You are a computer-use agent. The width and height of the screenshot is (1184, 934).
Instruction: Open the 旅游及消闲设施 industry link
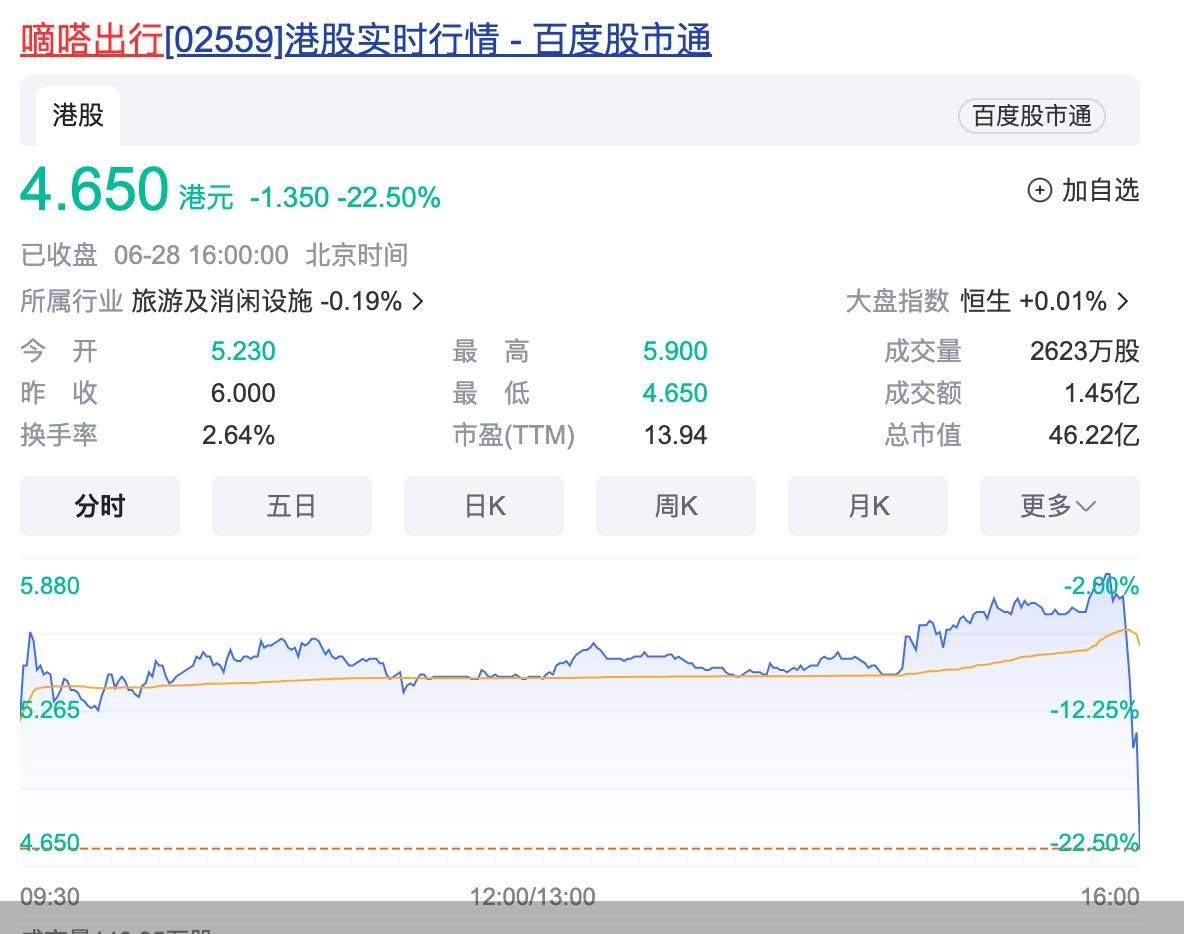(221, 301)
